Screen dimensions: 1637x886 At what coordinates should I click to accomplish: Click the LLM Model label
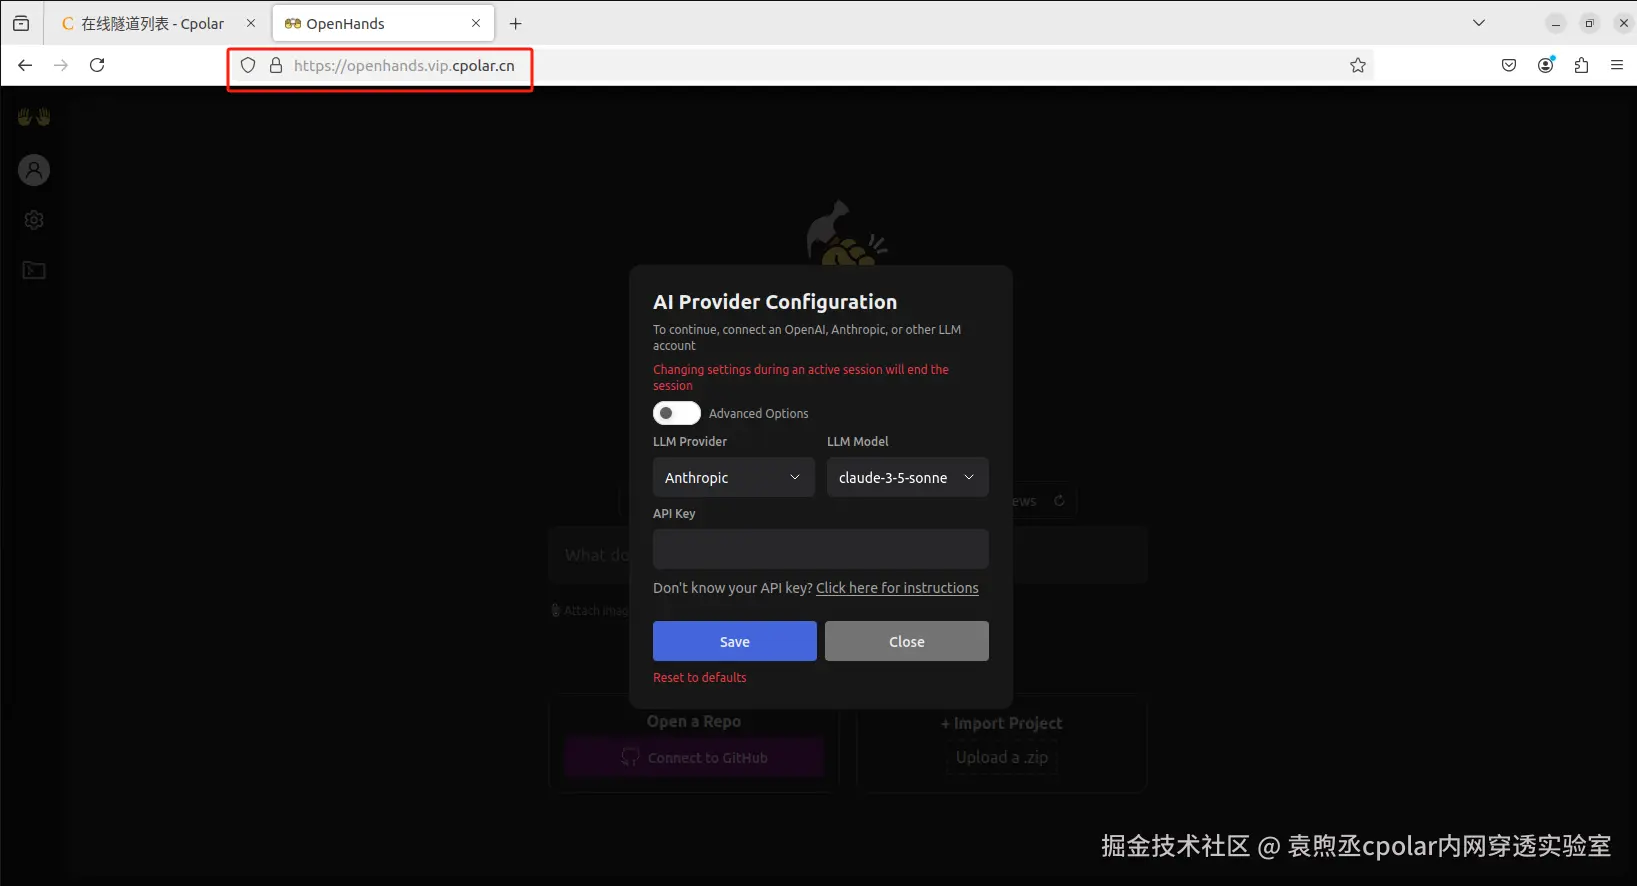coord(857,441)
